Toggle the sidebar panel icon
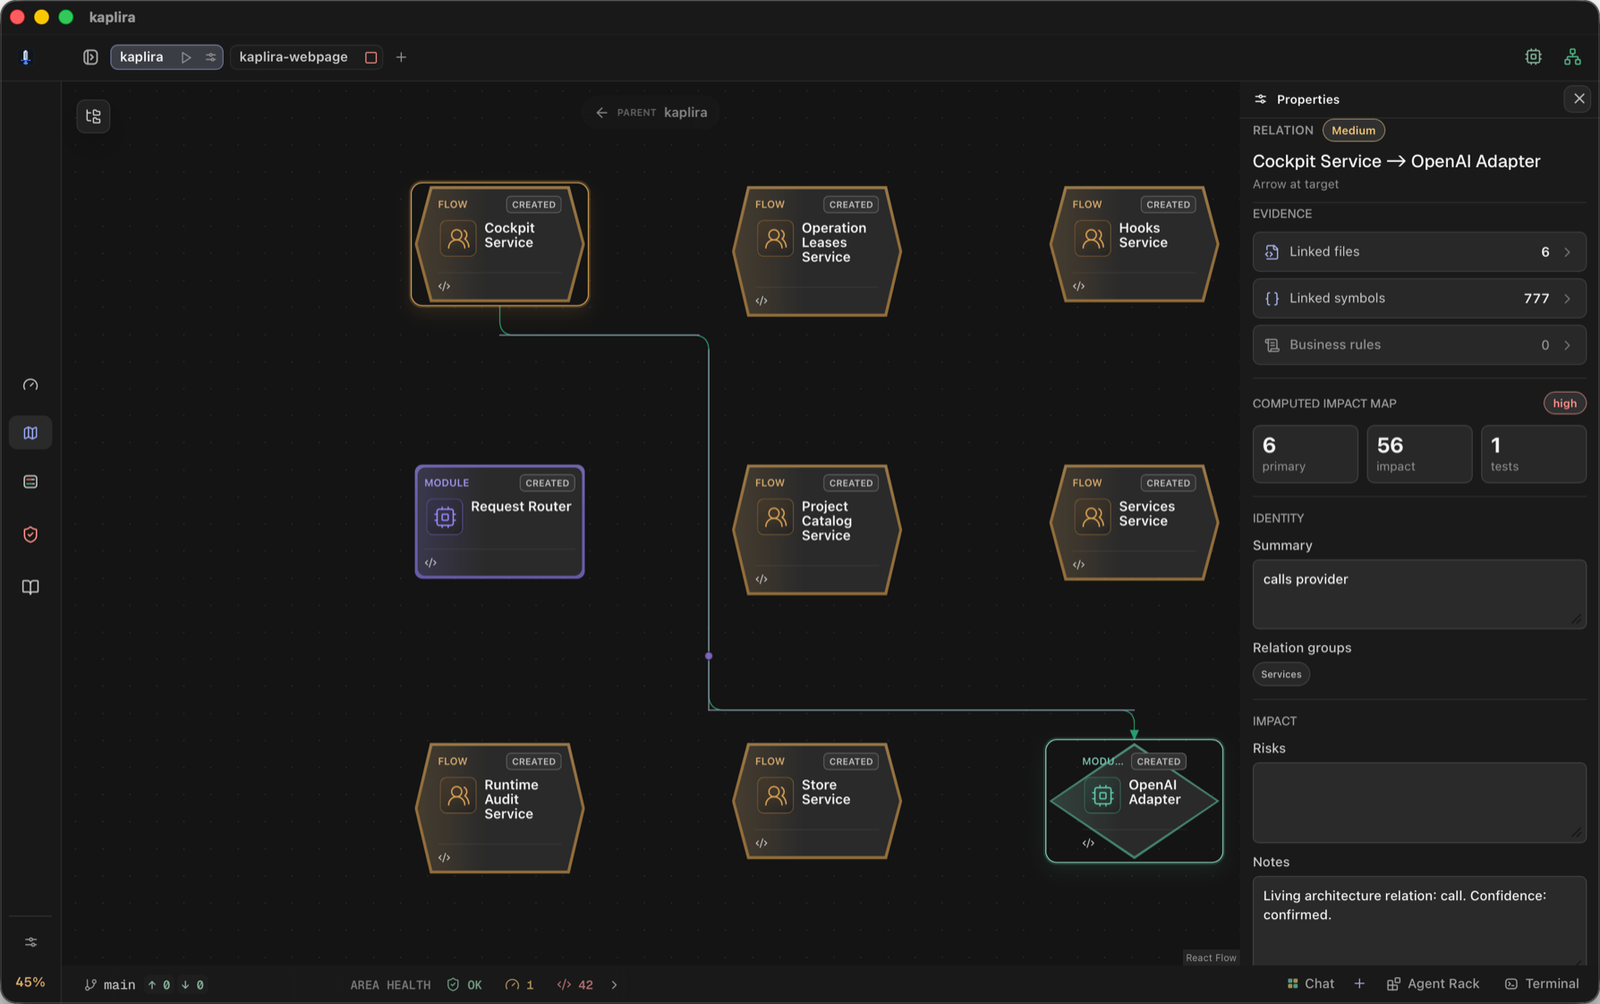The height and width of the screenshot is (1004, 1600). [90, 57]
